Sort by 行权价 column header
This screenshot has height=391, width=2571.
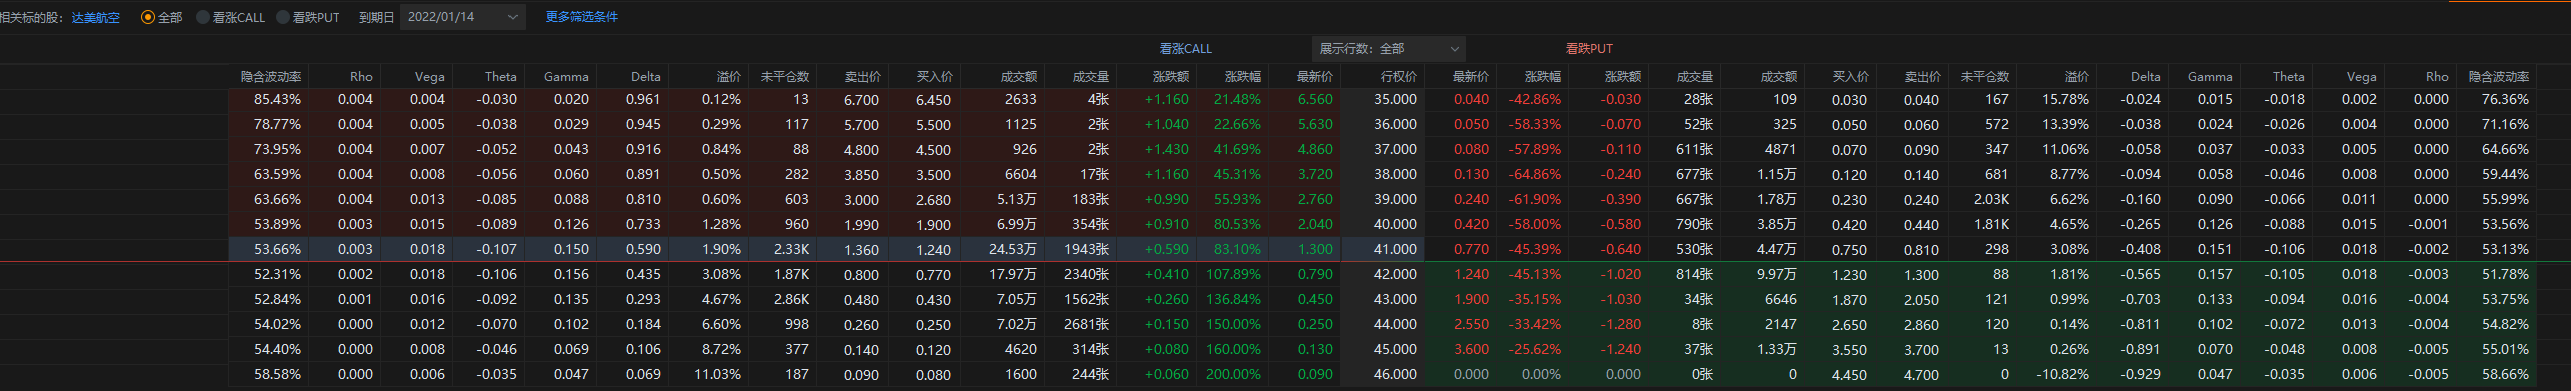pyautogui.click(x=1398, y=76)
